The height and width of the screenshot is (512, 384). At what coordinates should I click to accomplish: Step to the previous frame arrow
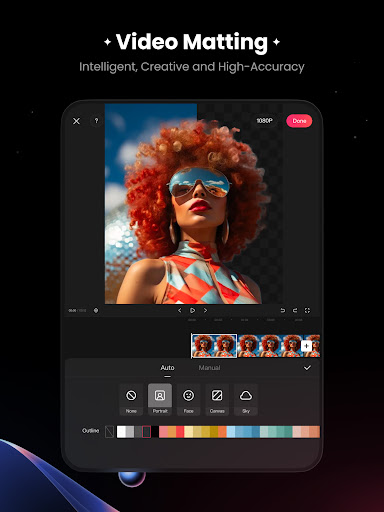pos(180,310)
